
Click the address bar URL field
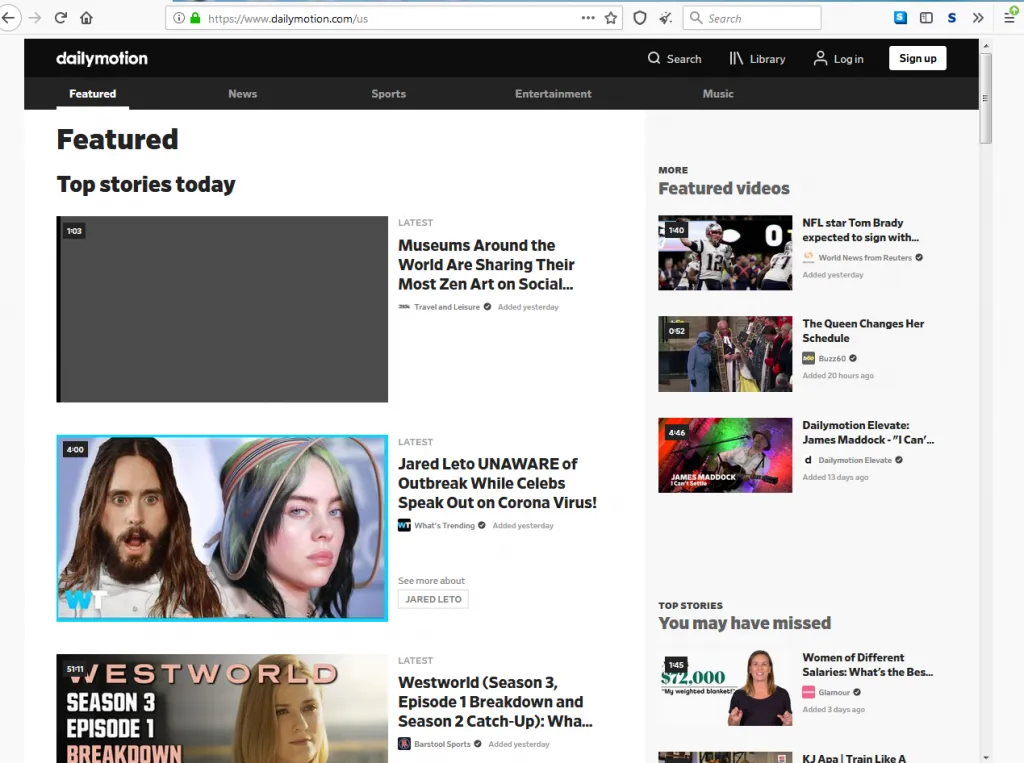tap(392, 18)
